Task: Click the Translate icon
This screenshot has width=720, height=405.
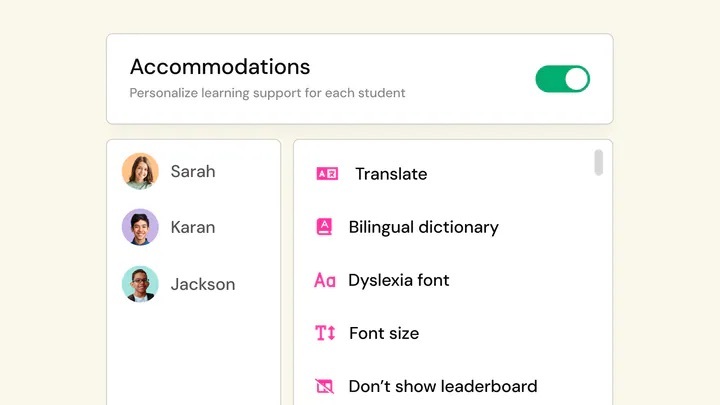Action: tap(327, 174)
